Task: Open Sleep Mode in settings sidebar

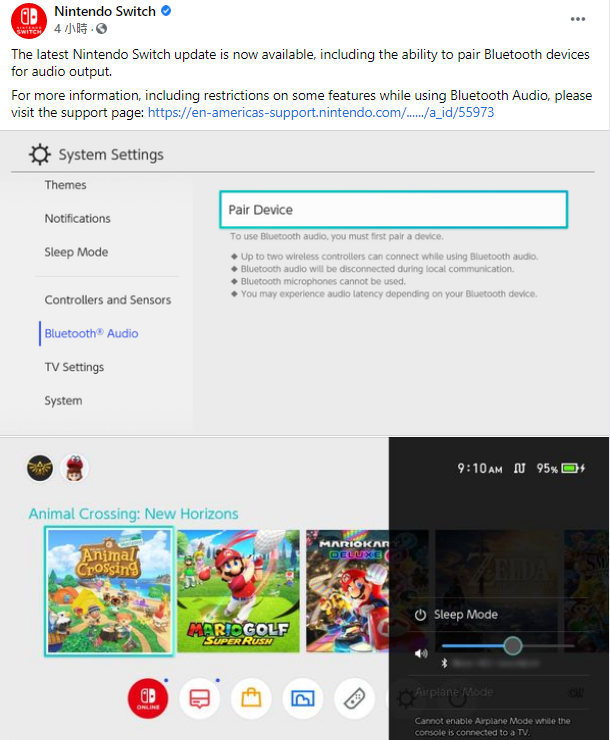Action: coord(76,252)
